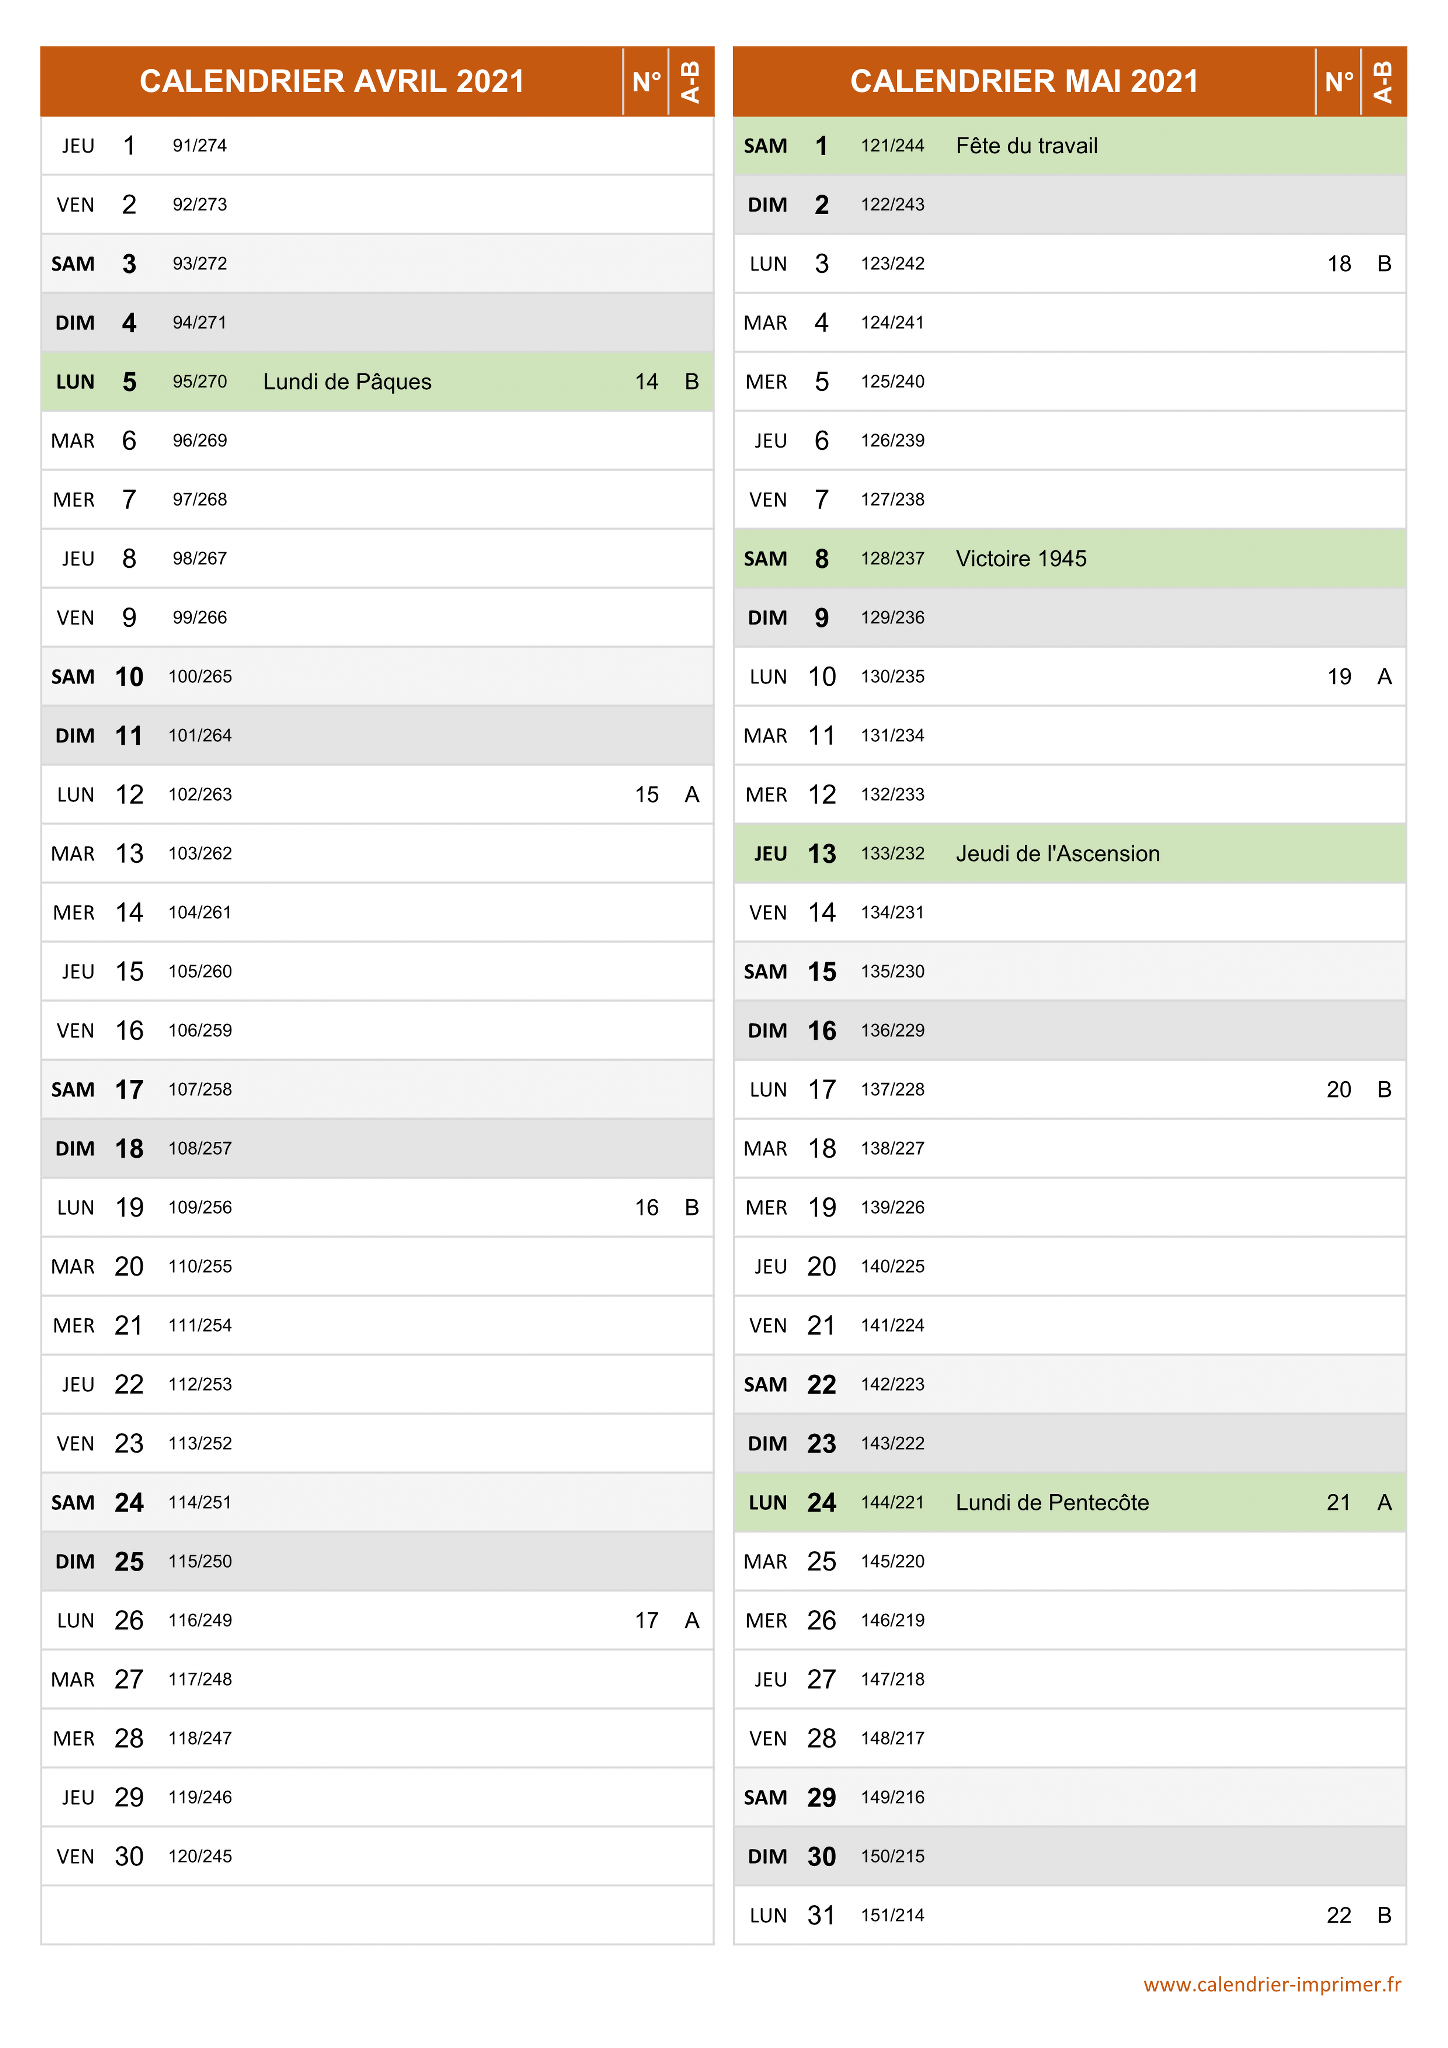Select the Calendrier Avril 2021 header

[x=332, y=81]
